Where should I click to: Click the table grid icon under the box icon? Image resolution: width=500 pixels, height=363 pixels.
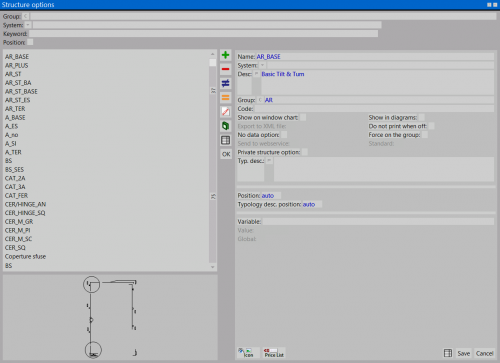click(x=226, y=140)
